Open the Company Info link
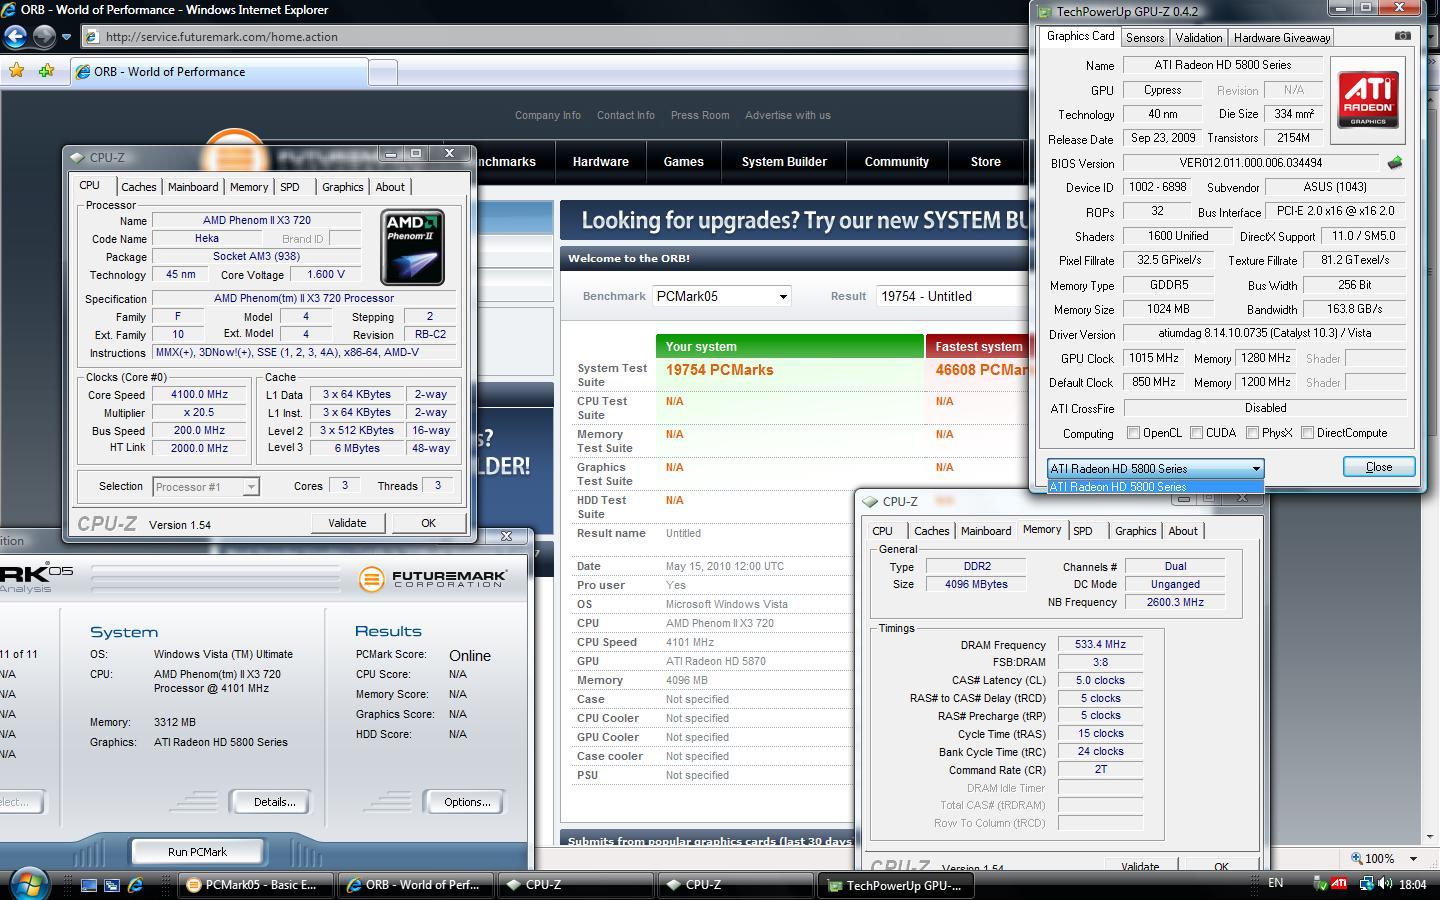The width and height of the screenshot is (1440, 900). pos(547,115)
